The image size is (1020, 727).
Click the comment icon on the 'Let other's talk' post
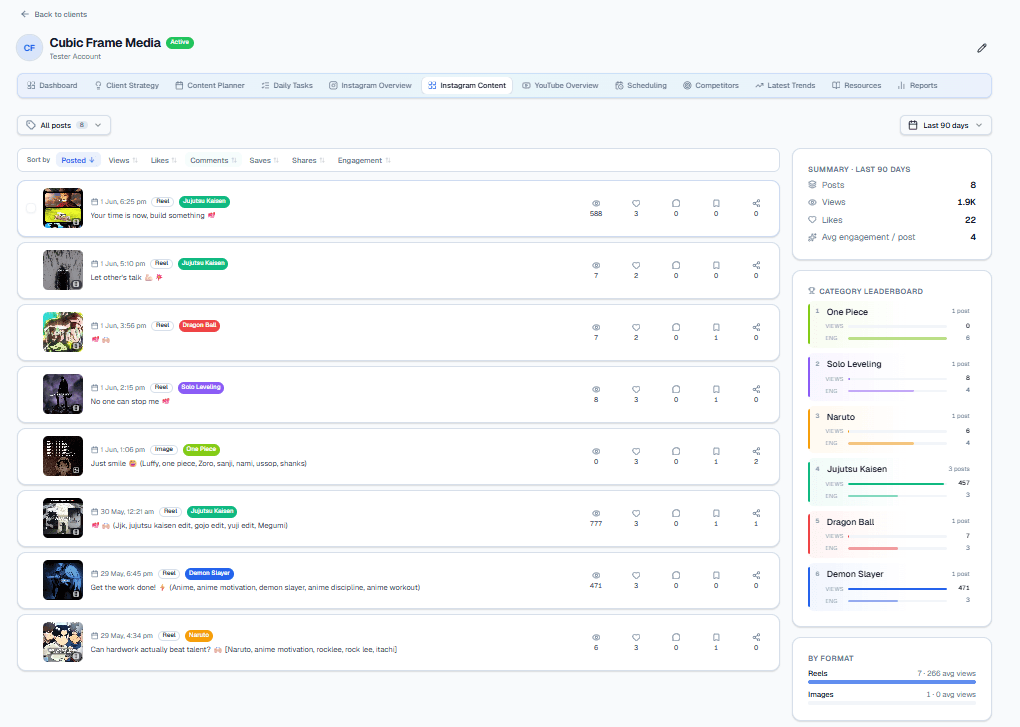(x=676, y=265)
